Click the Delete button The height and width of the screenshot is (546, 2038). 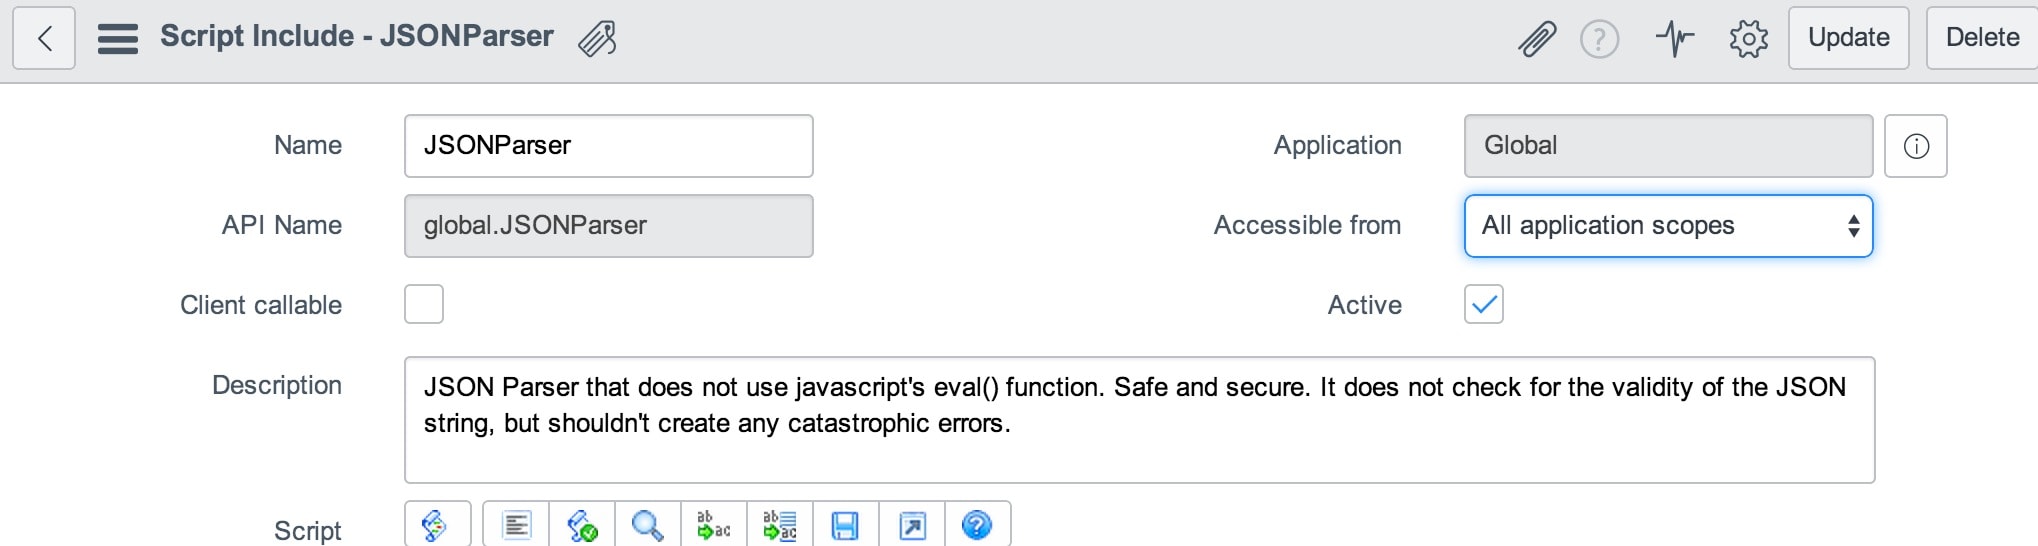click(1982, 38)
